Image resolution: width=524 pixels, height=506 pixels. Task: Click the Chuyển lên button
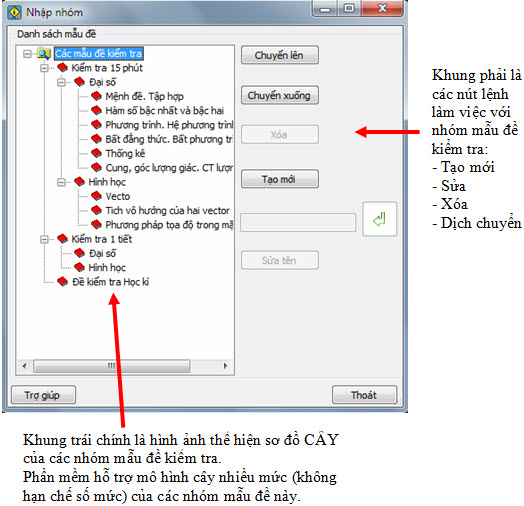coord(280,55)
